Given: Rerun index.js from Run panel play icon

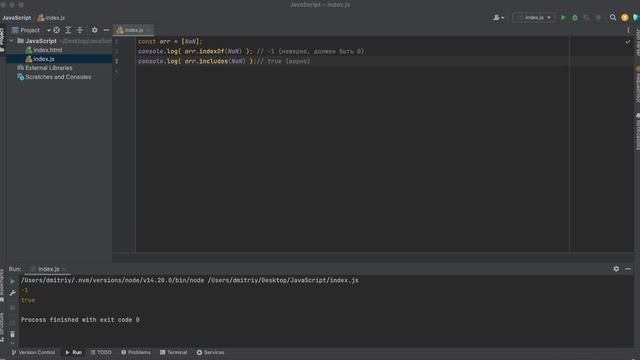Looking at the screenshot, I should tap(12, 281).
